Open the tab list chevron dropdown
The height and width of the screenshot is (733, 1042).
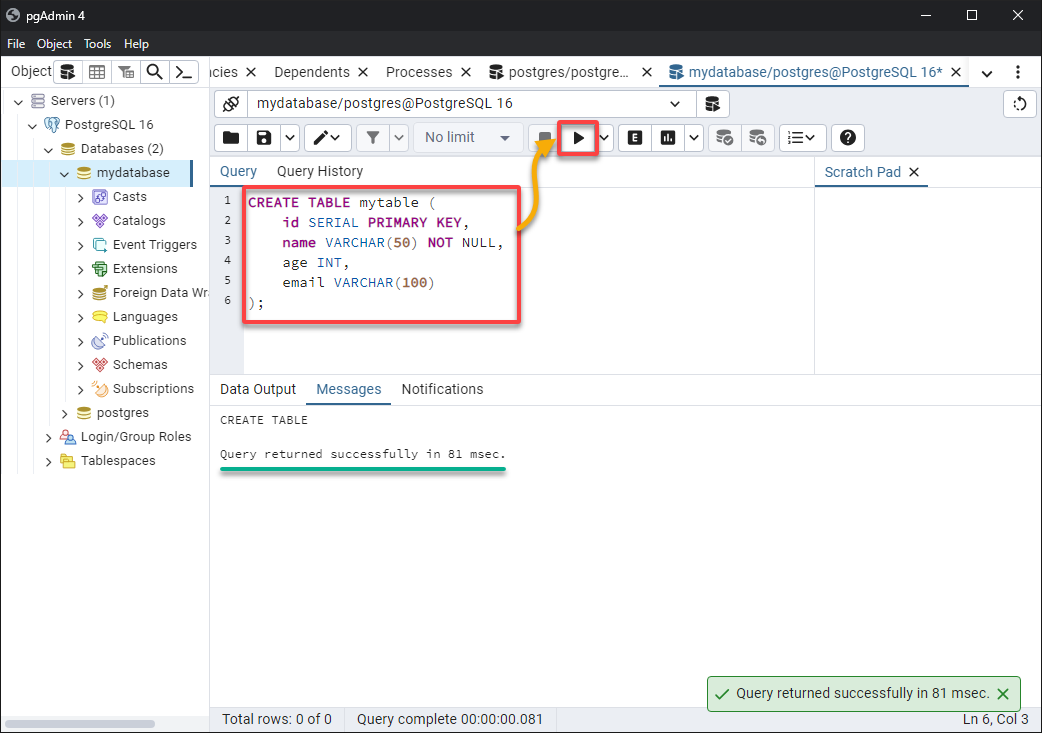click(x=987, y=73)
